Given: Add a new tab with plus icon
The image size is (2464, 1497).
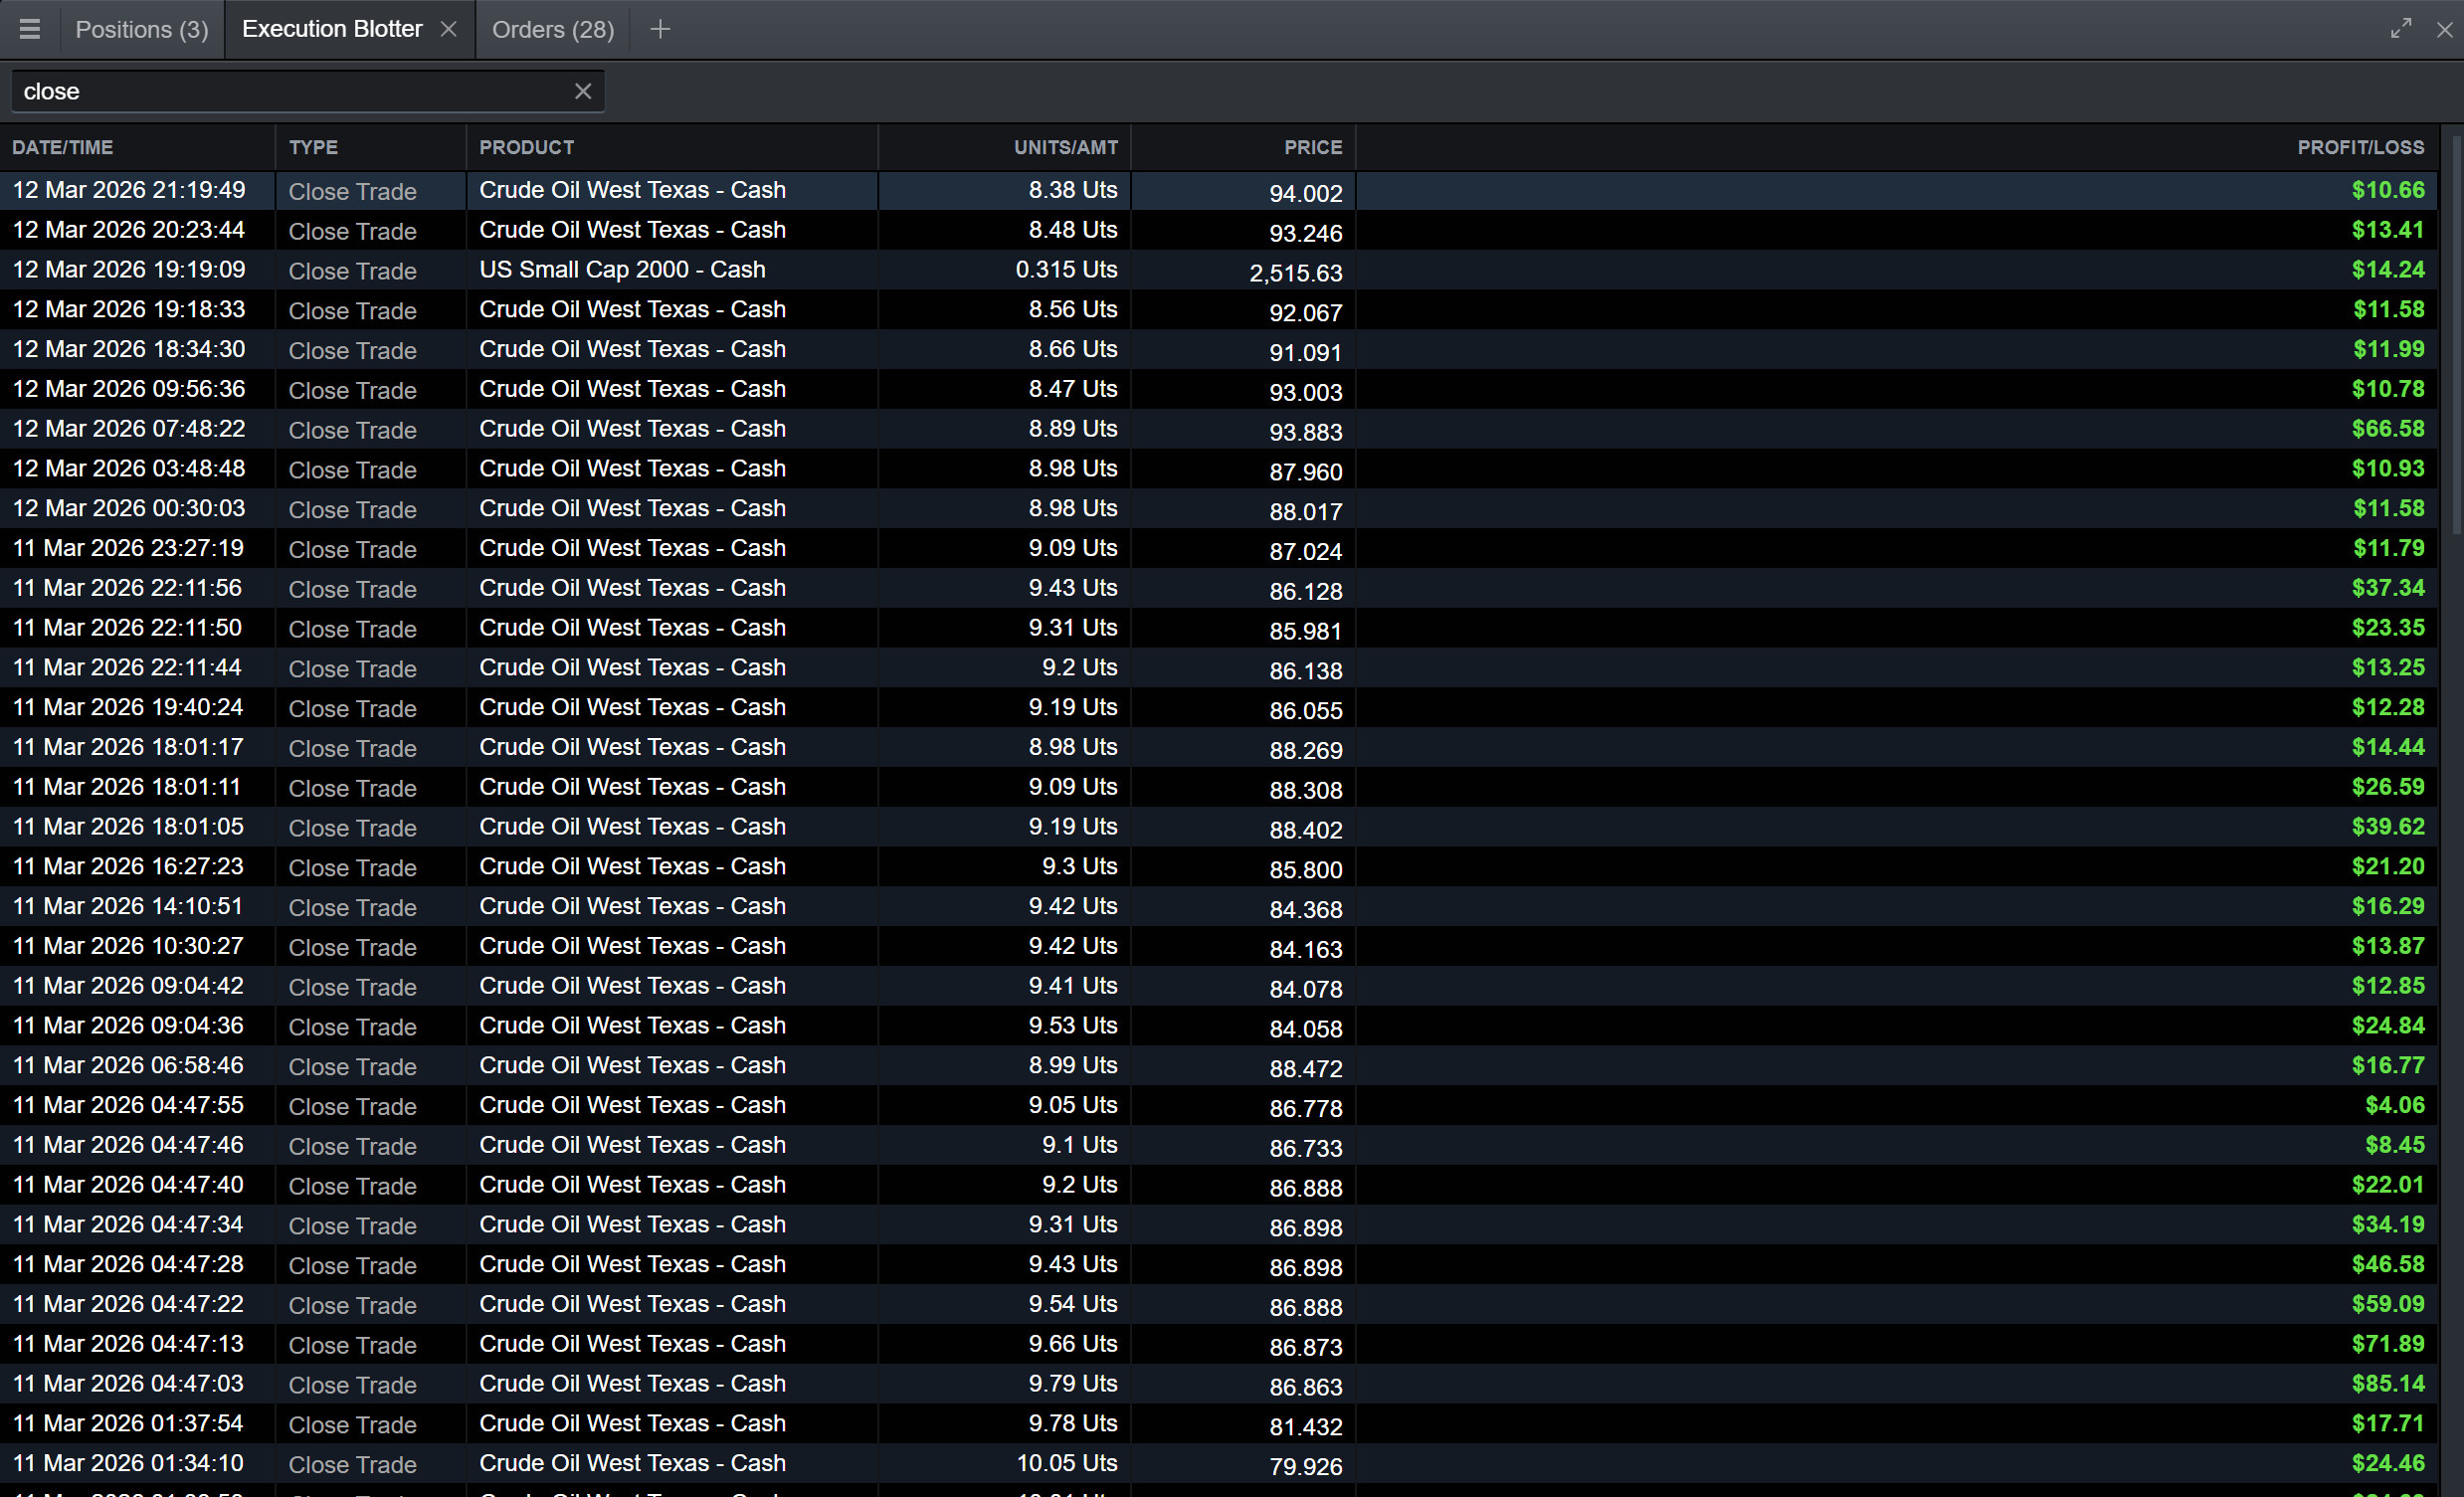Looking at the screenshot, I should (660, 29).
